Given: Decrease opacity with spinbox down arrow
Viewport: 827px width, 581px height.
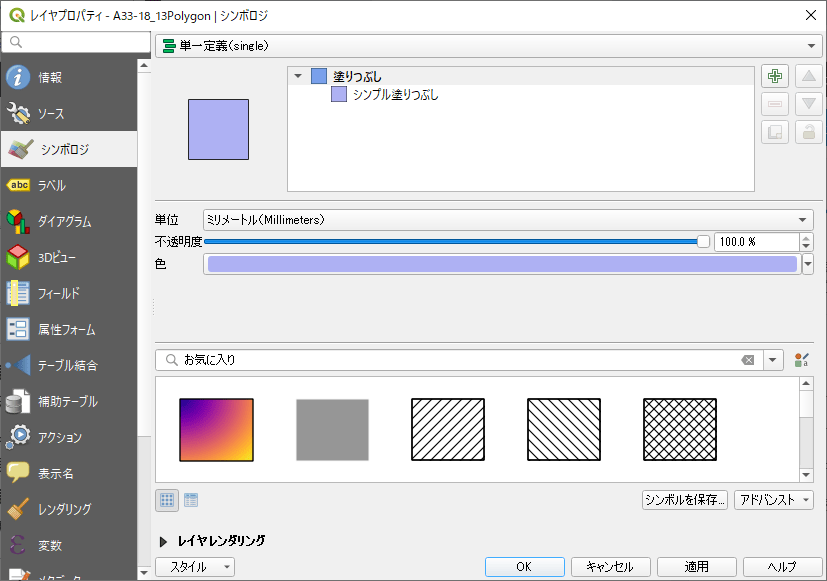Looking at the screenshot, I should click(806, 246).
